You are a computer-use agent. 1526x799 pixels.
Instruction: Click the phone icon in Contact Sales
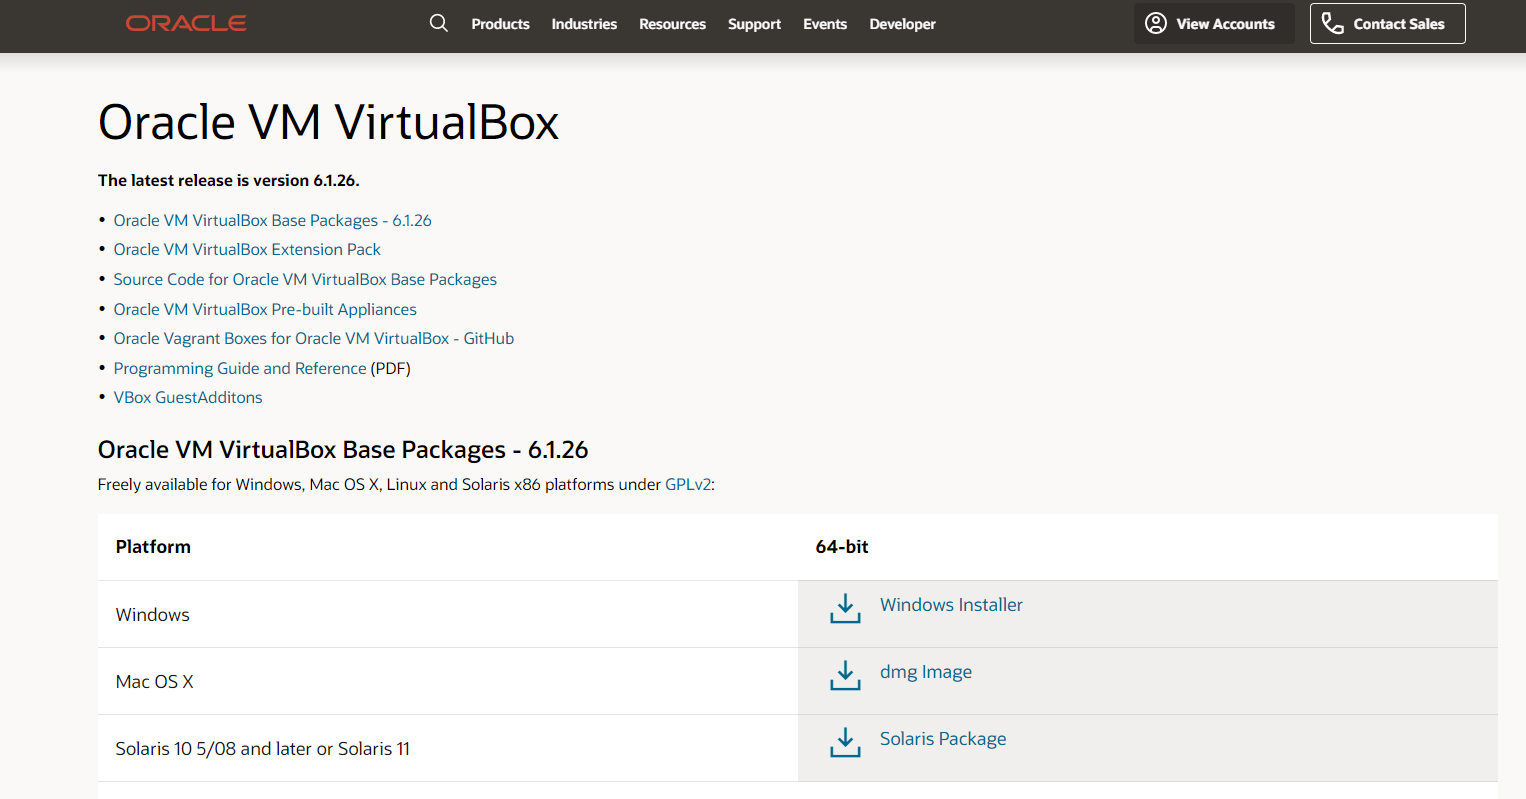click(1333, 23)
